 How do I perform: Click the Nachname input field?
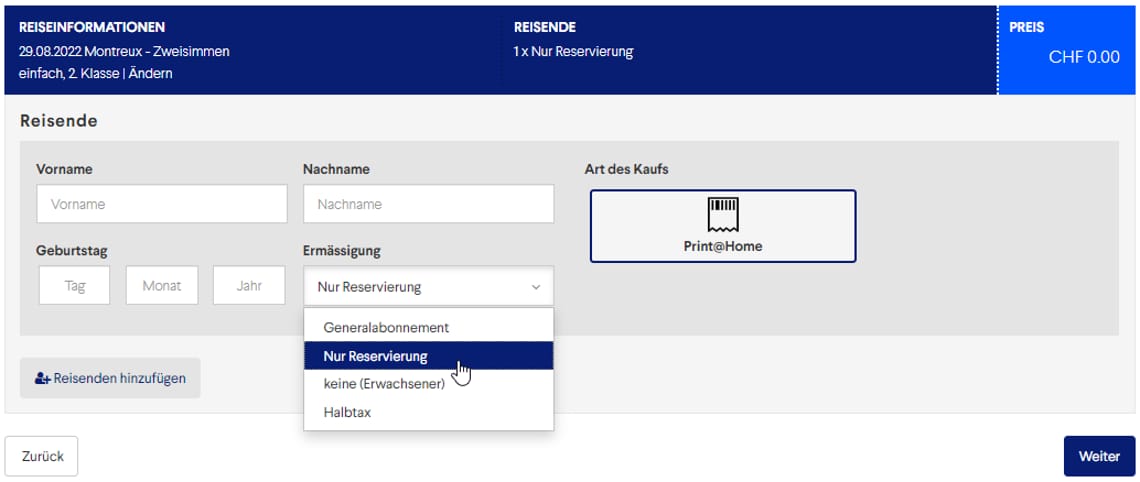428,204
